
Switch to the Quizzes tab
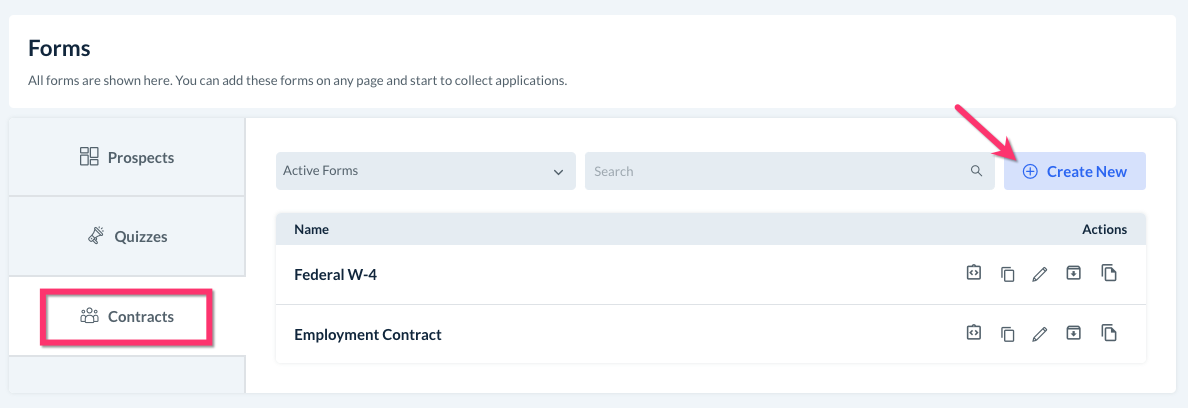point(127,237)
